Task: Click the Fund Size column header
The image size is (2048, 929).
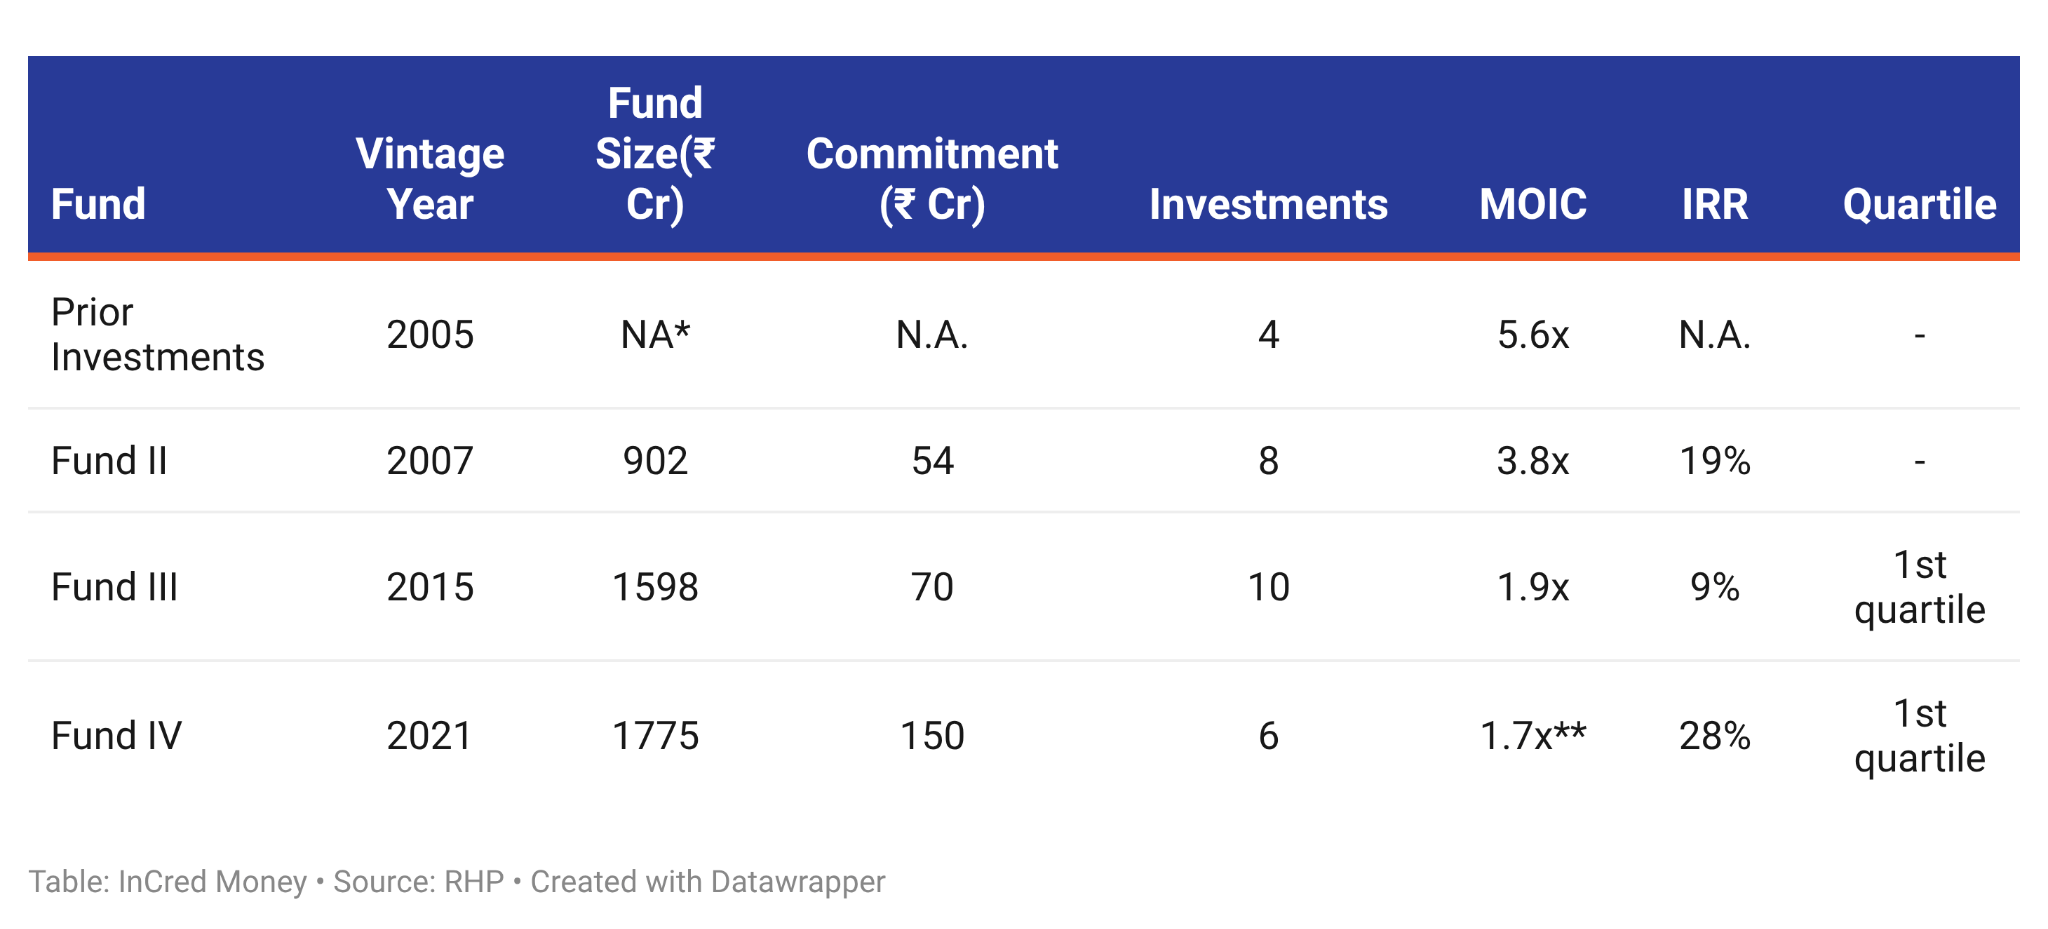Action: click(x=655, y=154)
